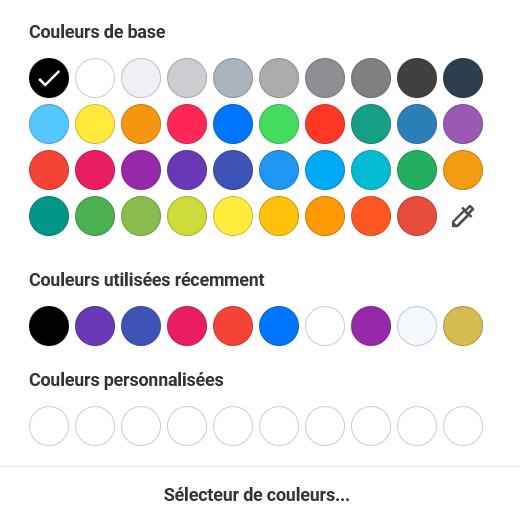Choose the teal bottom-row first swatch
Viewport: 520px width, 524px height.
49,216
